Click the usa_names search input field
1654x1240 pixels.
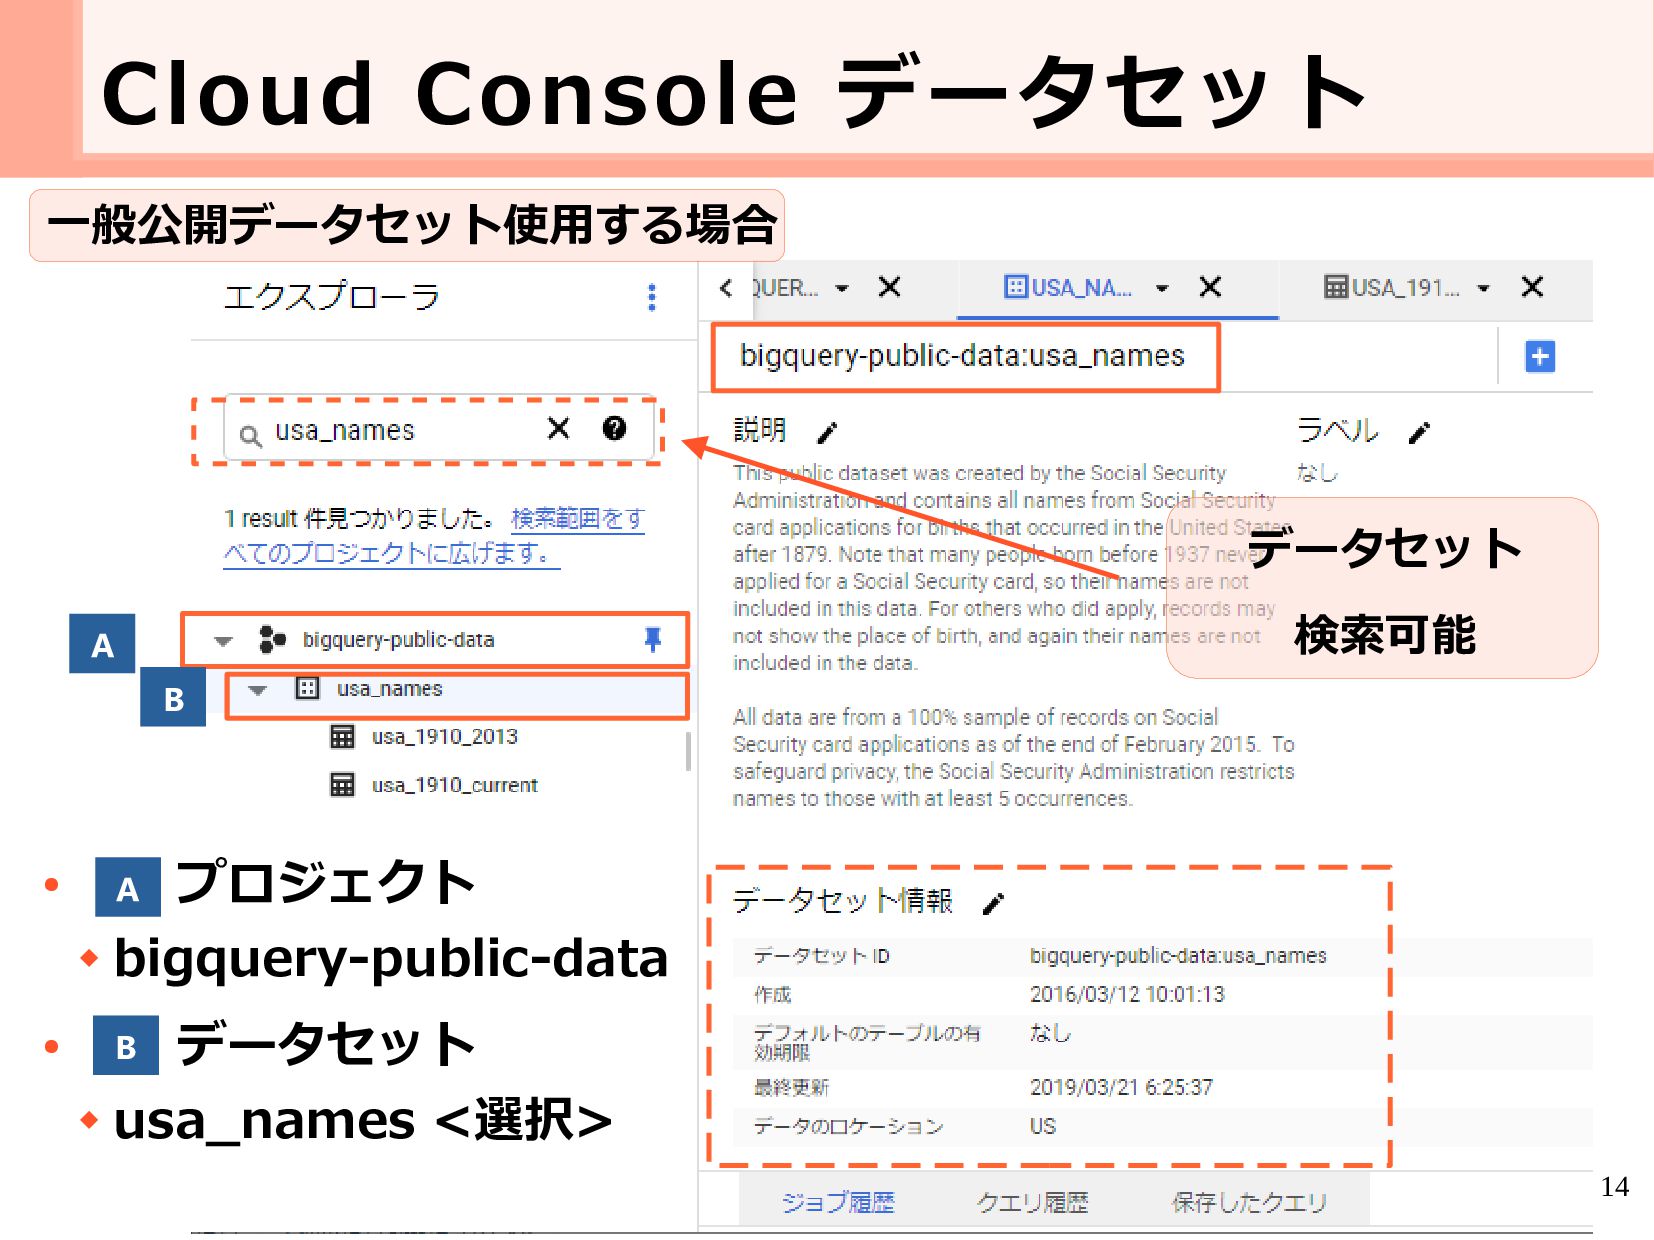point(440,429)
